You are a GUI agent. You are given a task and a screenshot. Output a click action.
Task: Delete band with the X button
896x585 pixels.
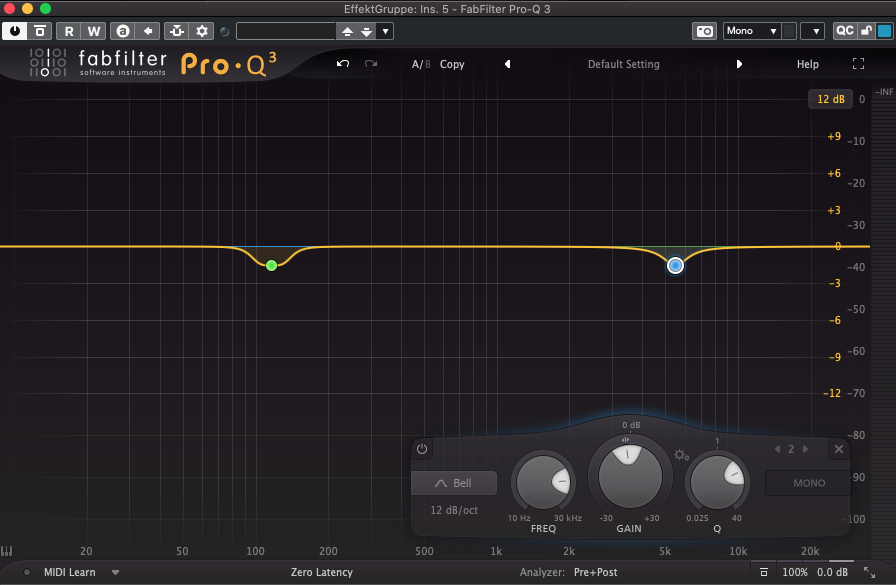click(839, 449)
